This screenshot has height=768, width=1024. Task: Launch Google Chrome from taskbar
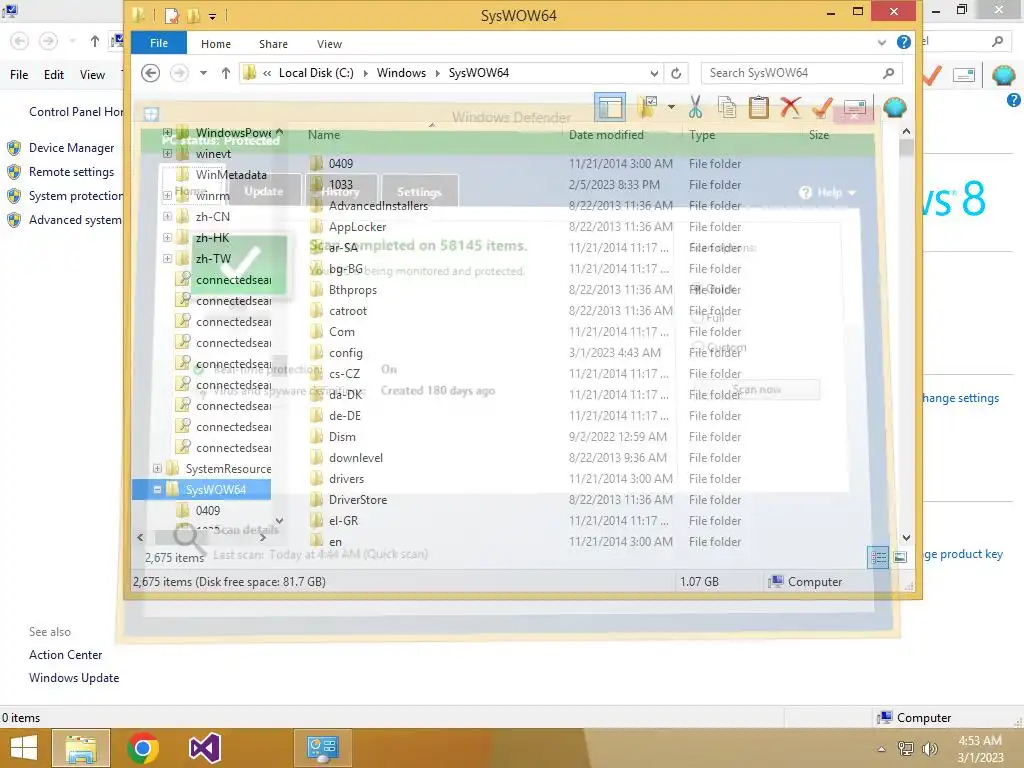point(143,748)
